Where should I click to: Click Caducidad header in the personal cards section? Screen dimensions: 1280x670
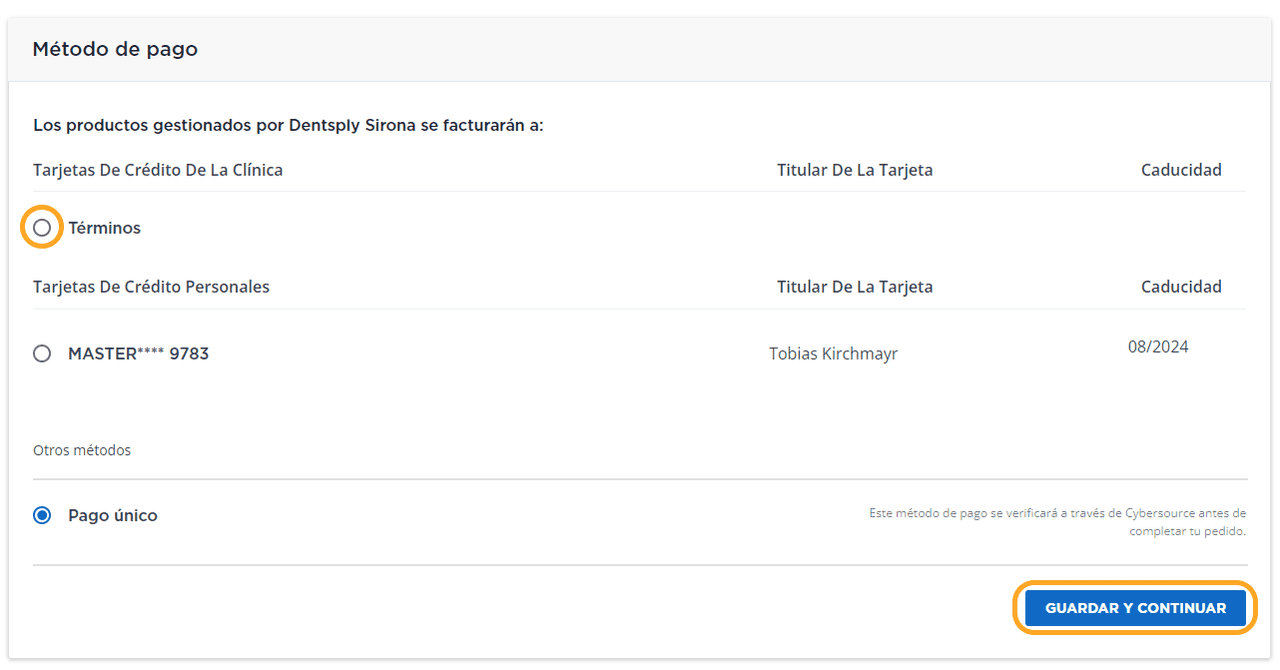[1181, 287]
